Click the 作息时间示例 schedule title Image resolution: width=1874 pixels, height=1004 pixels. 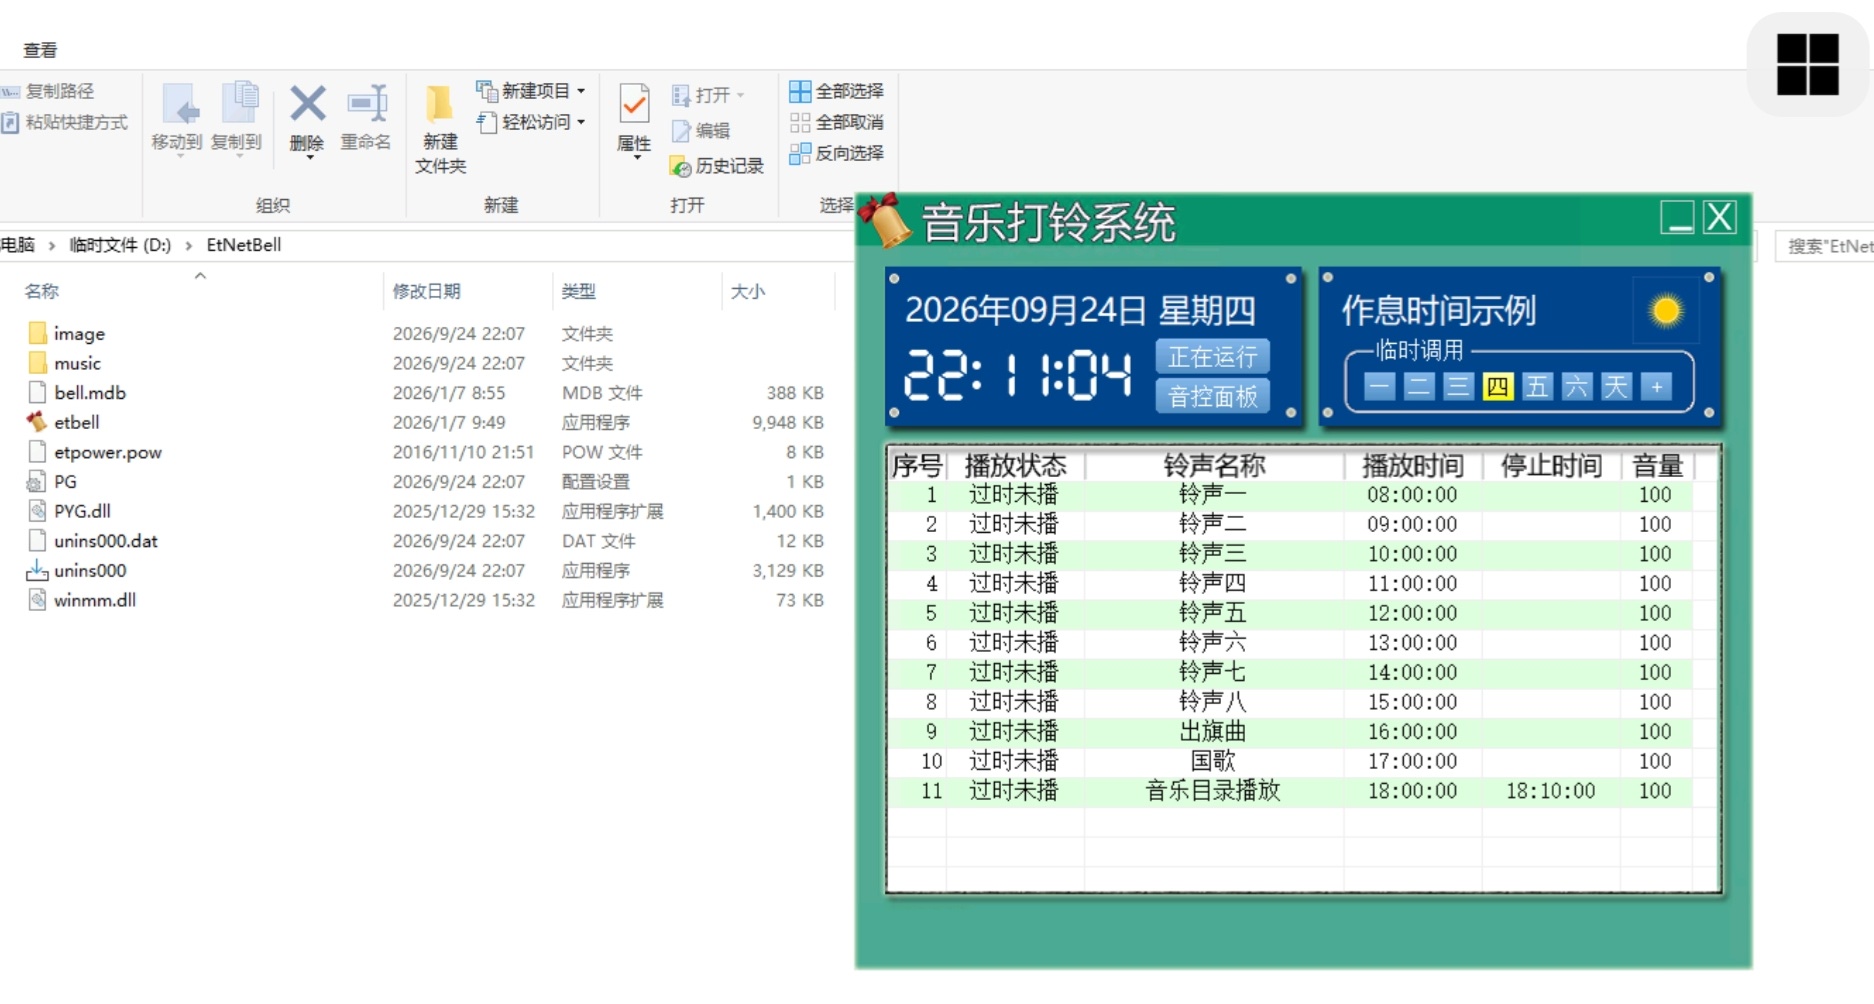click(x=1438, y=311)
